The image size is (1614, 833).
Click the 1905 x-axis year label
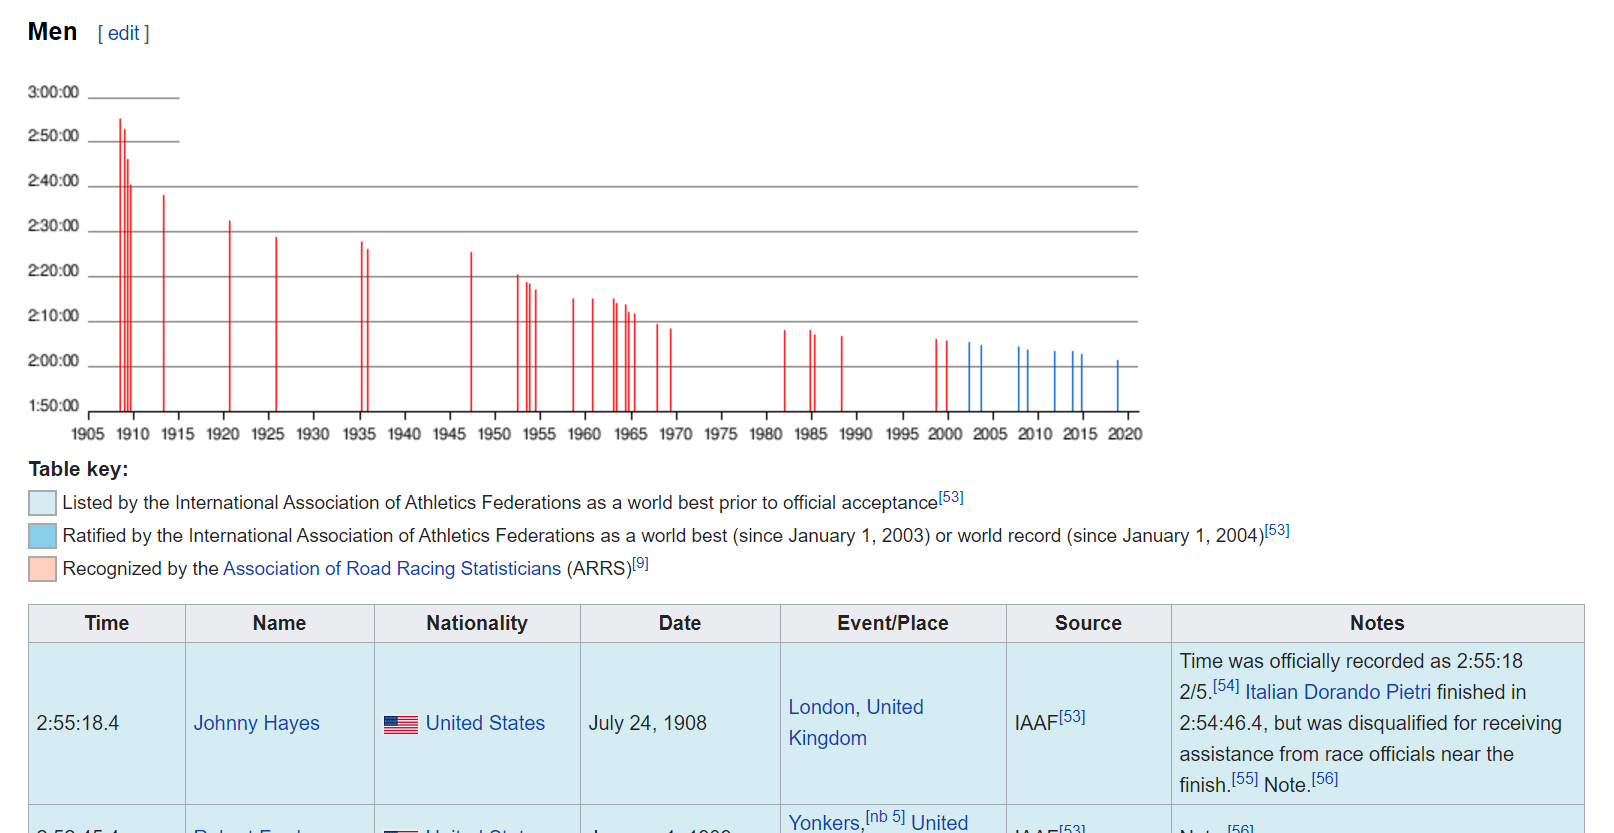coord(88,434)
